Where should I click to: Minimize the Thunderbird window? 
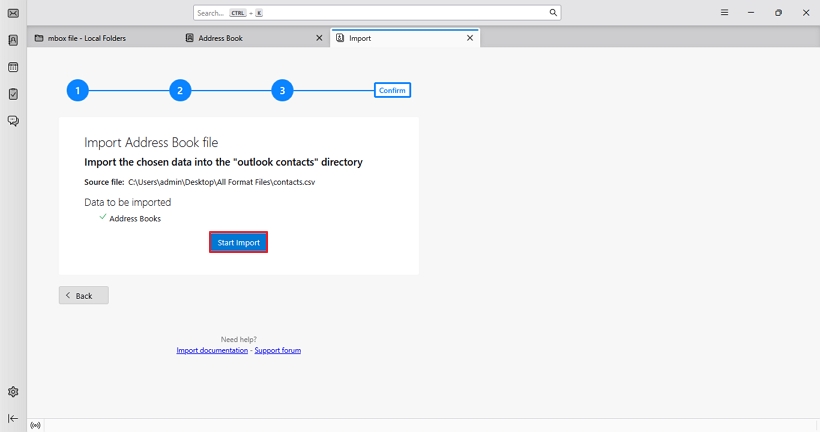(751, 13)
